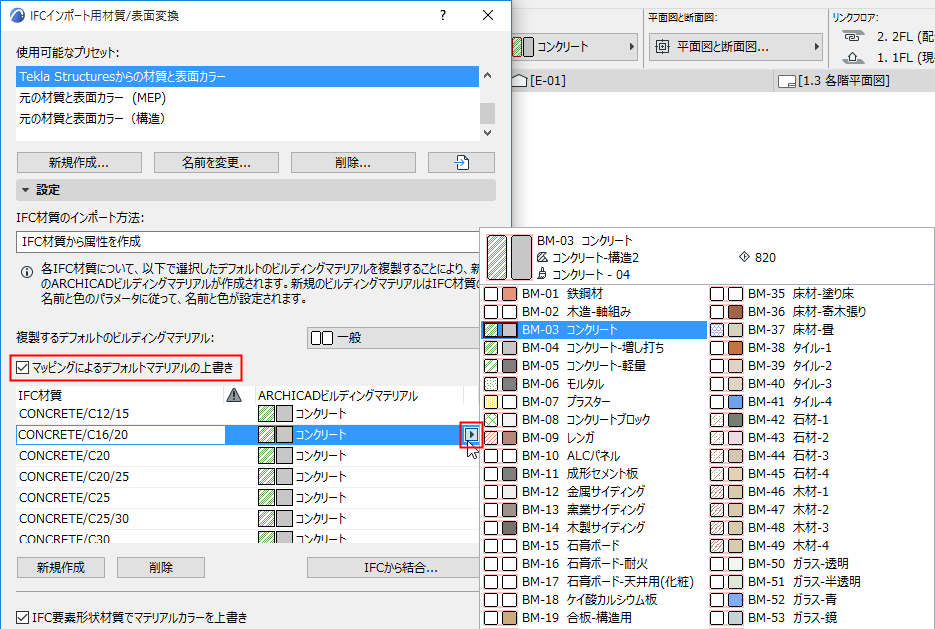This screenshot has width=935, height=629.
Task: Click preset list scroll down arrow
Action: (x=488, y=132)
